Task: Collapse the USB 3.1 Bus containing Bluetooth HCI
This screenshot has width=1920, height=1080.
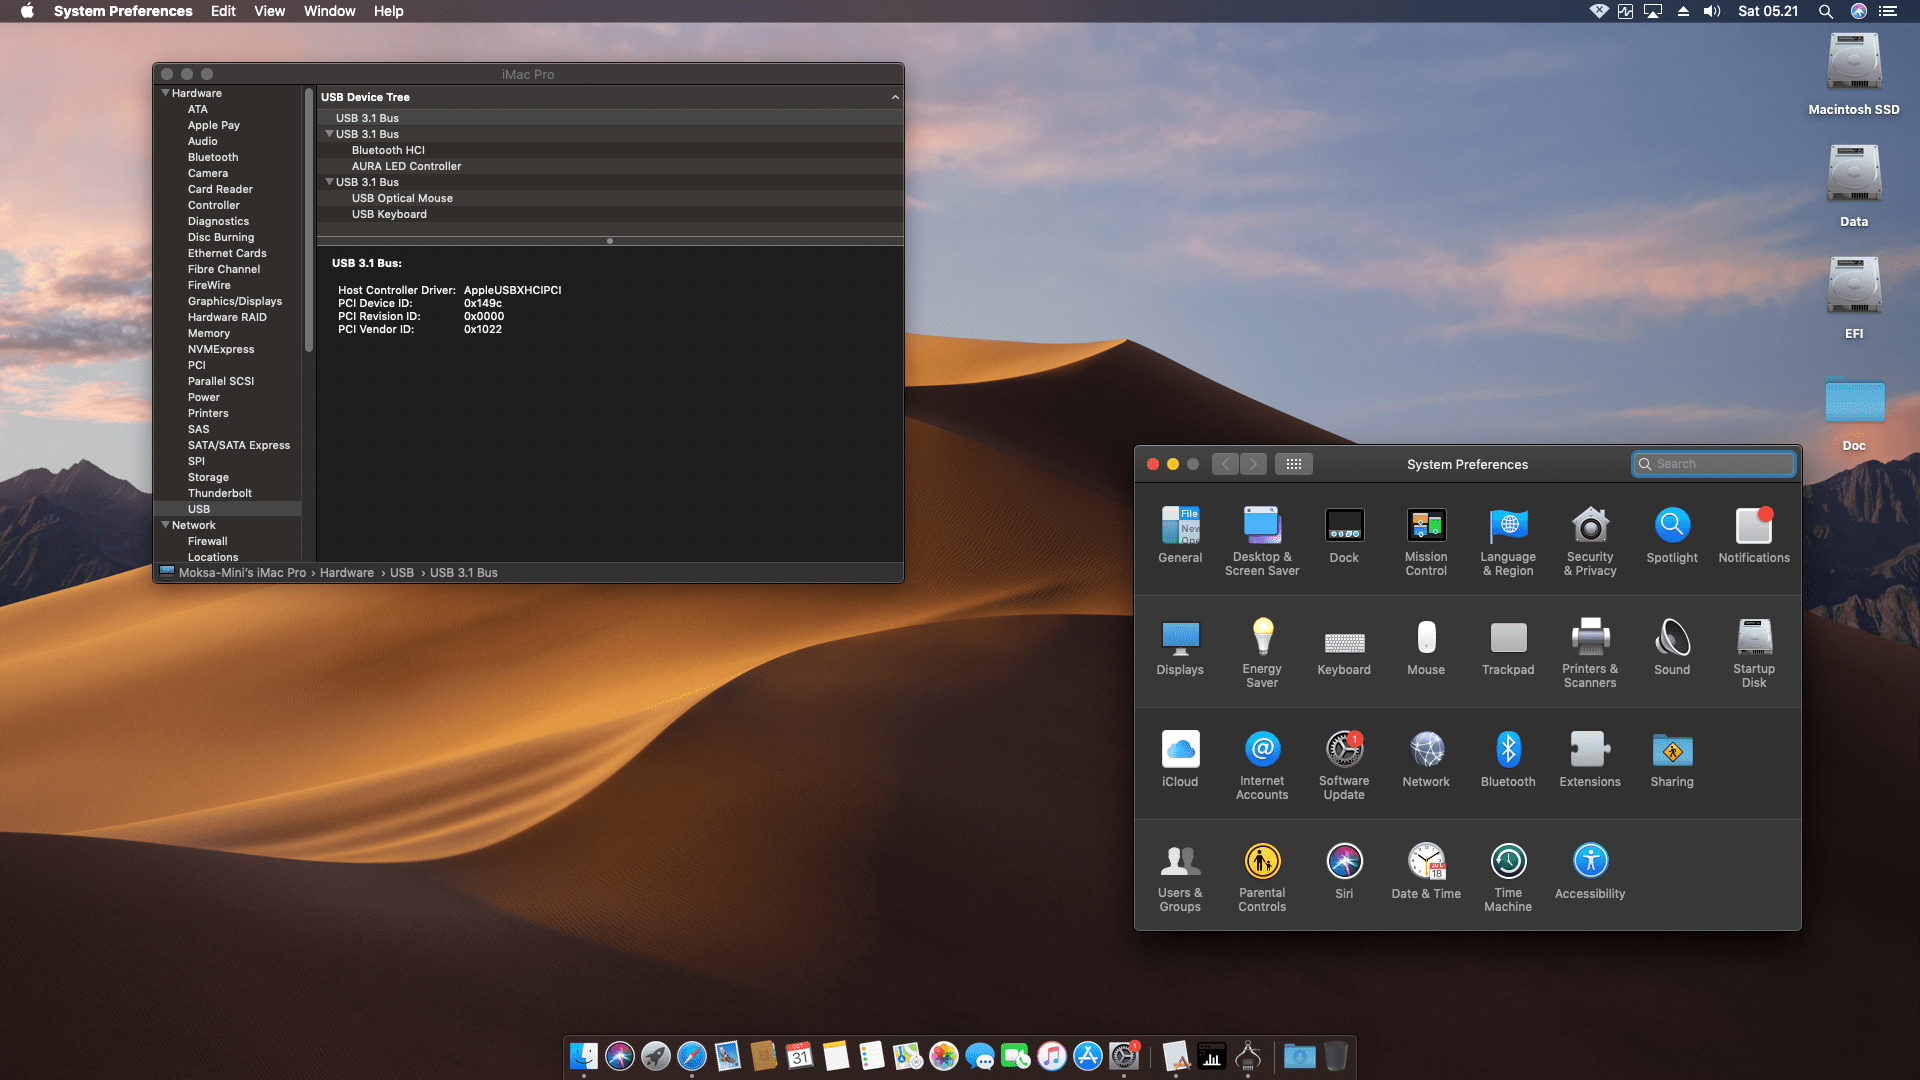Action: (x=329, y=134)
